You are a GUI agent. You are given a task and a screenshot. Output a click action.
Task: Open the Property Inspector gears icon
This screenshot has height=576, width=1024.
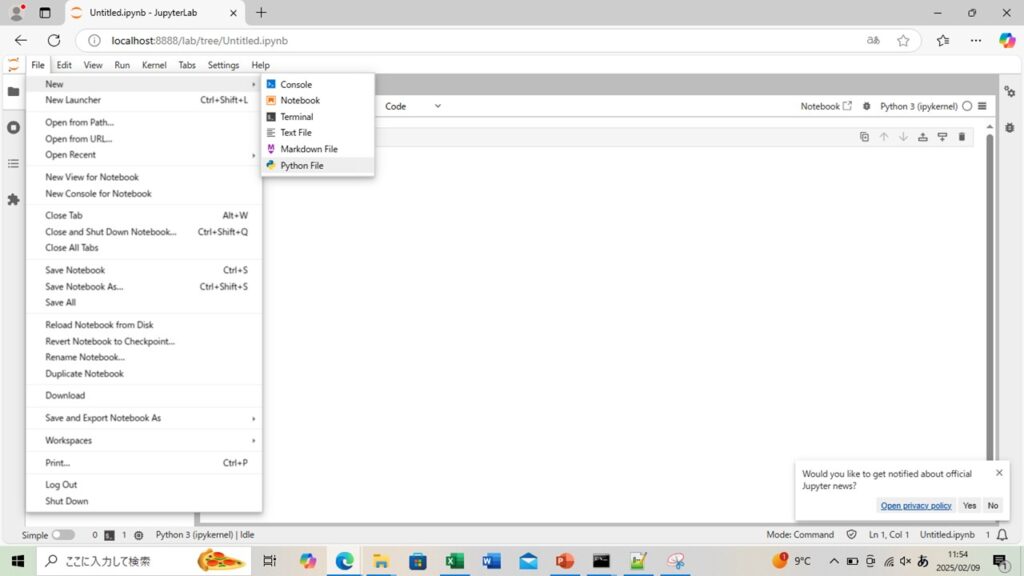1010,92
